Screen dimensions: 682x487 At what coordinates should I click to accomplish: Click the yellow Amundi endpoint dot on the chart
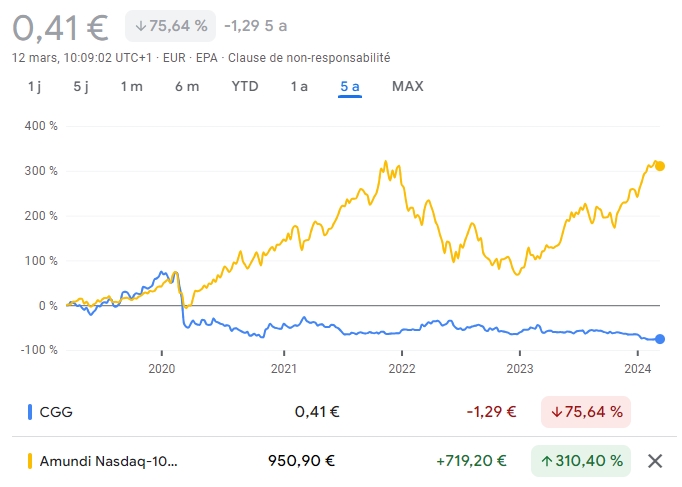coord(660,166)
